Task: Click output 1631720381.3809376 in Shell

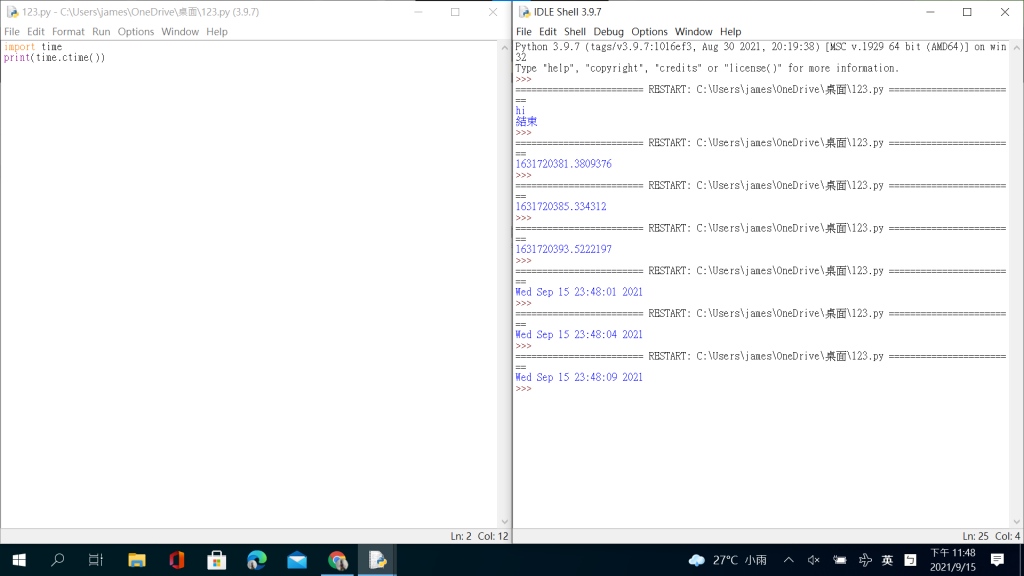Action: tap(564, 164)
